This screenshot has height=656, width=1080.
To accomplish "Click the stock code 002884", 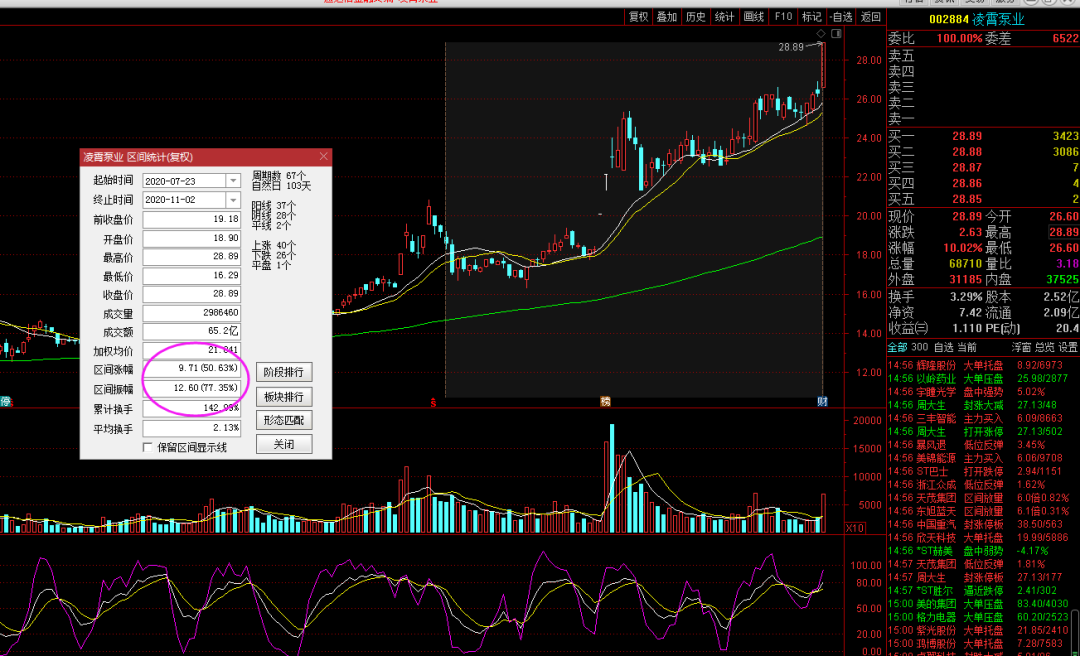I will pos(948,20).
